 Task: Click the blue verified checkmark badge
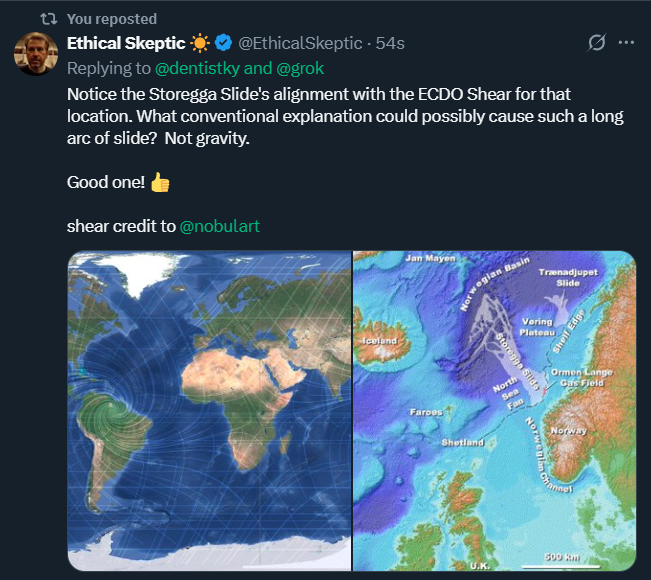coord(225,43)
